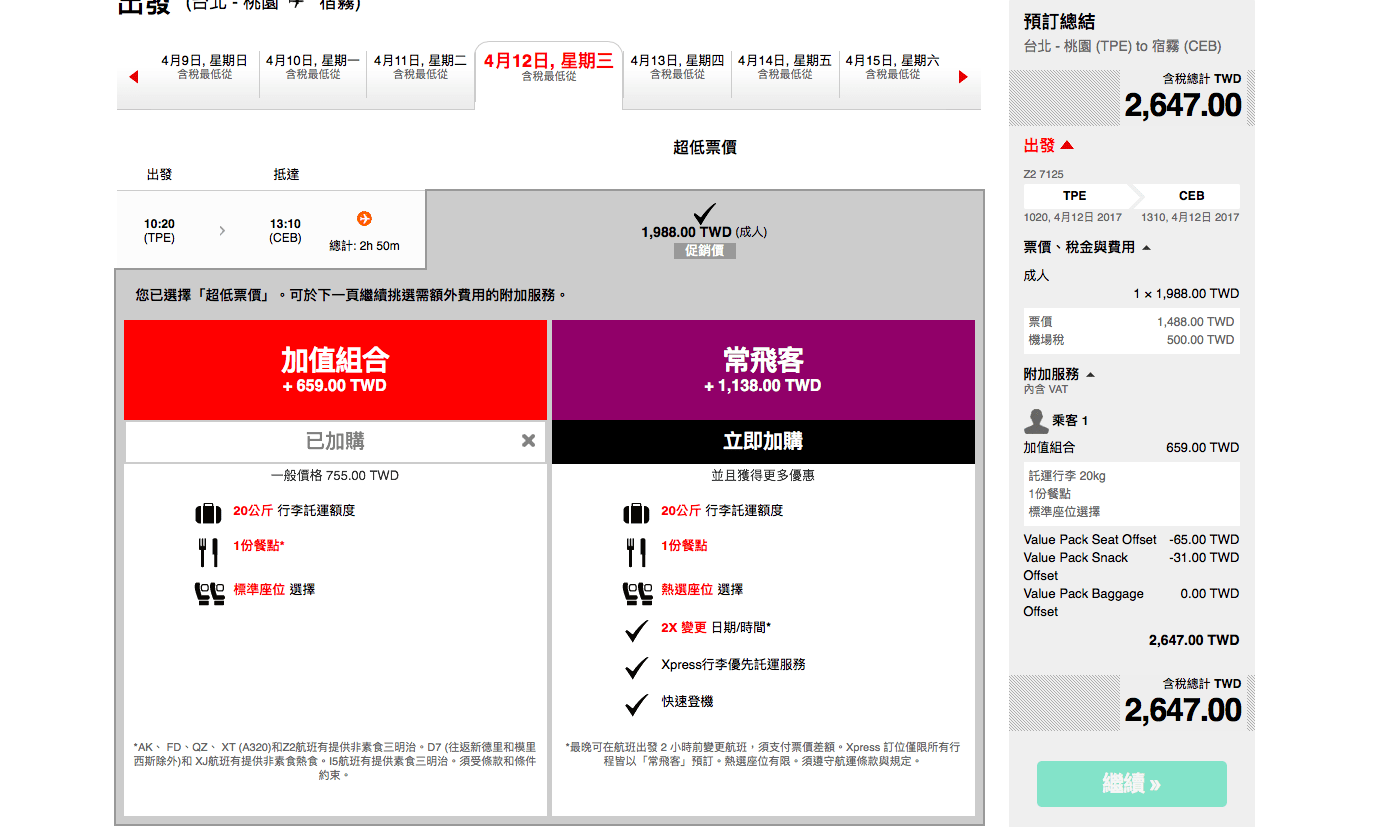Click the 立即加購 button for 常飛客

[763, 442]
